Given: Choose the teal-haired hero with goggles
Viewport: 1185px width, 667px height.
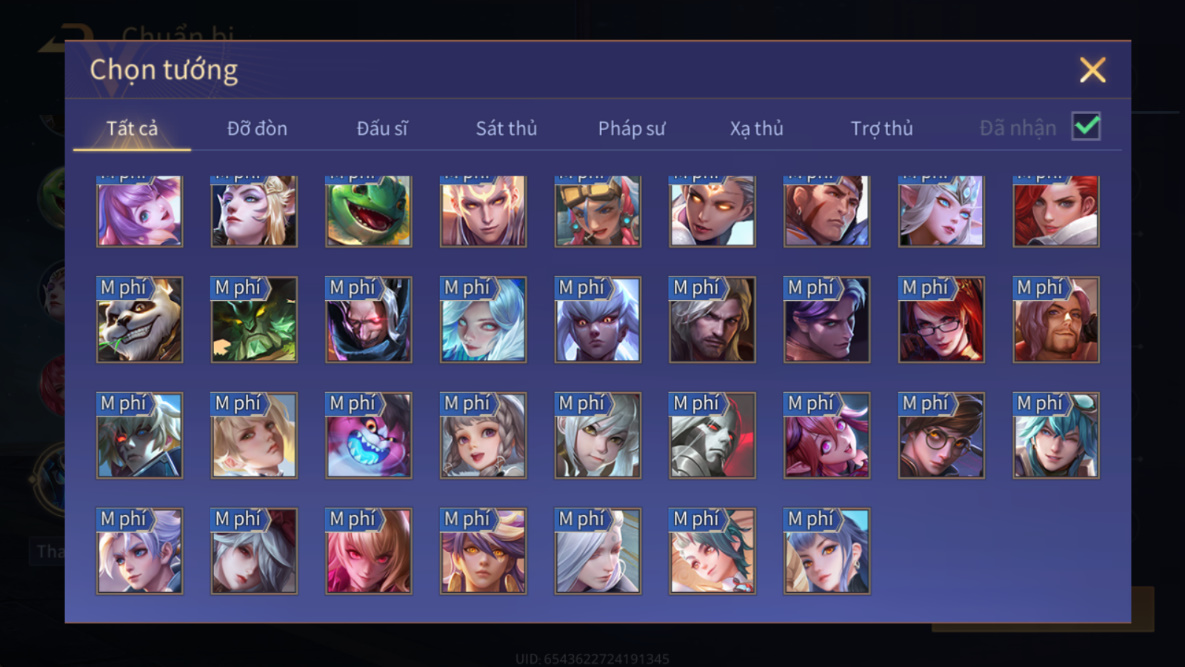Looking at the screenshot, I should coord(1056,435).
